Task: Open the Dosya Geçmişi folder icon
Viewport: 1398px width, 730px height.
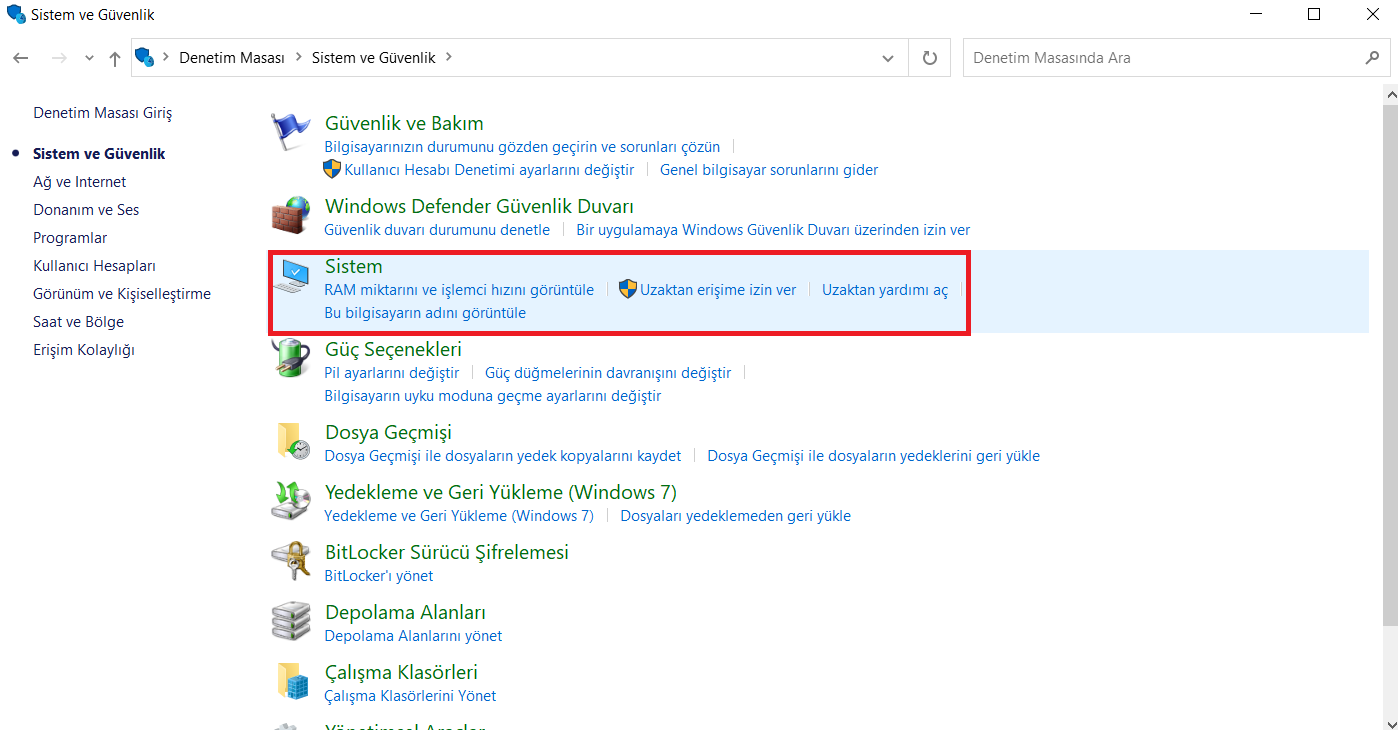Action: pos(292,442)
